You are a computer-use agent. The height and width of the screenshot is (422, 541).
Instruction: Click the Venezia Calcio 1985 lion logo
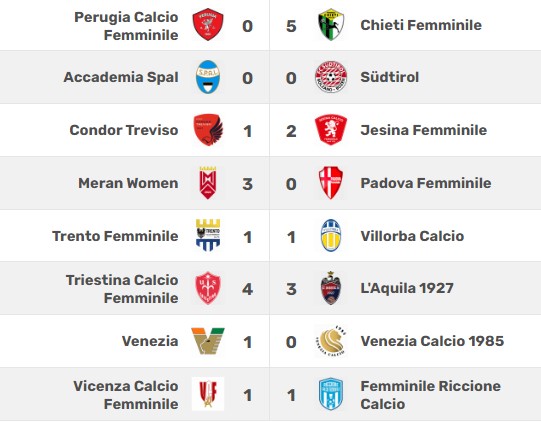click(331, 341)
